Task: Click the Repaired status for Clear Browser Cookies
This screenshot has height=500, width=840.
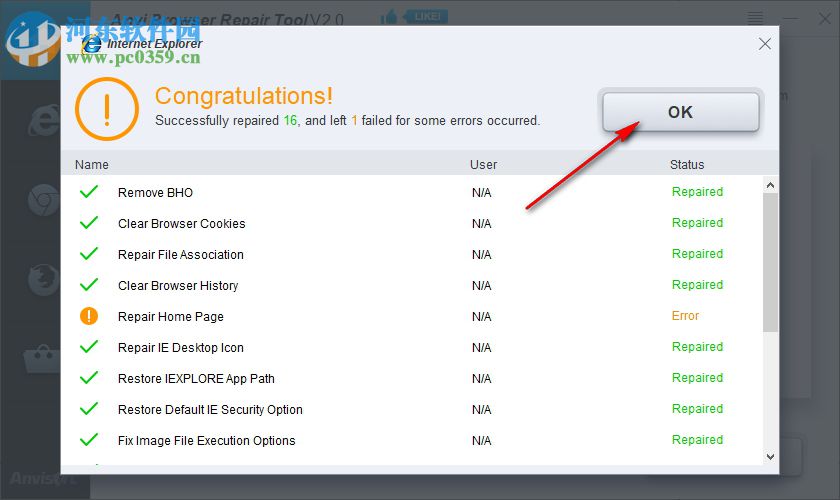Action: coord(698,223)
